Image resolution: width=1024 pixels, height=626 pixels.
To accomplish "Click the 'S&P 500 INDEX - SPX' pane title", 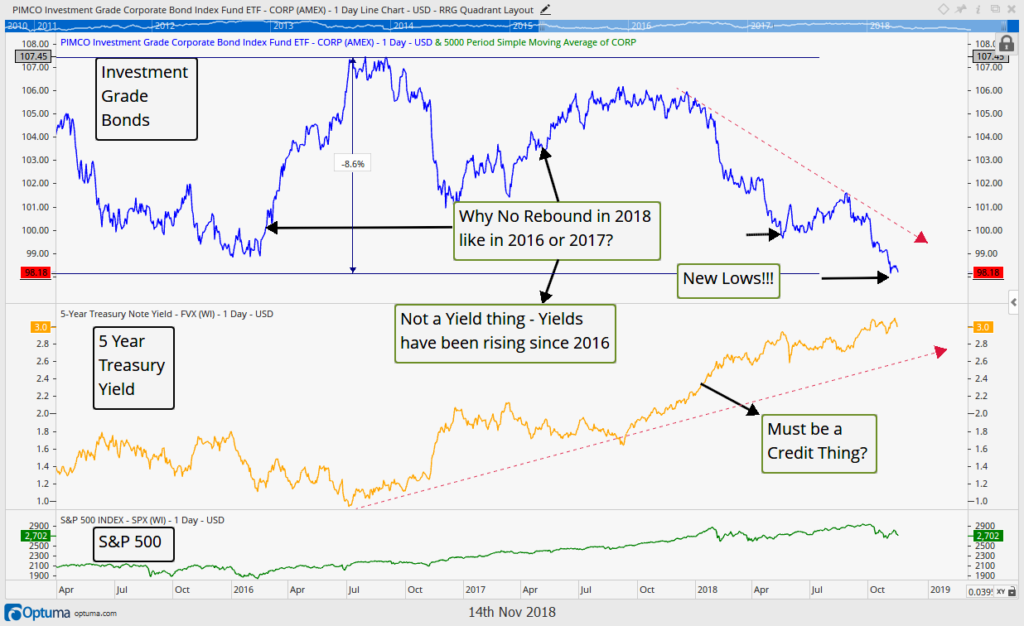I will tap(142, 520).
